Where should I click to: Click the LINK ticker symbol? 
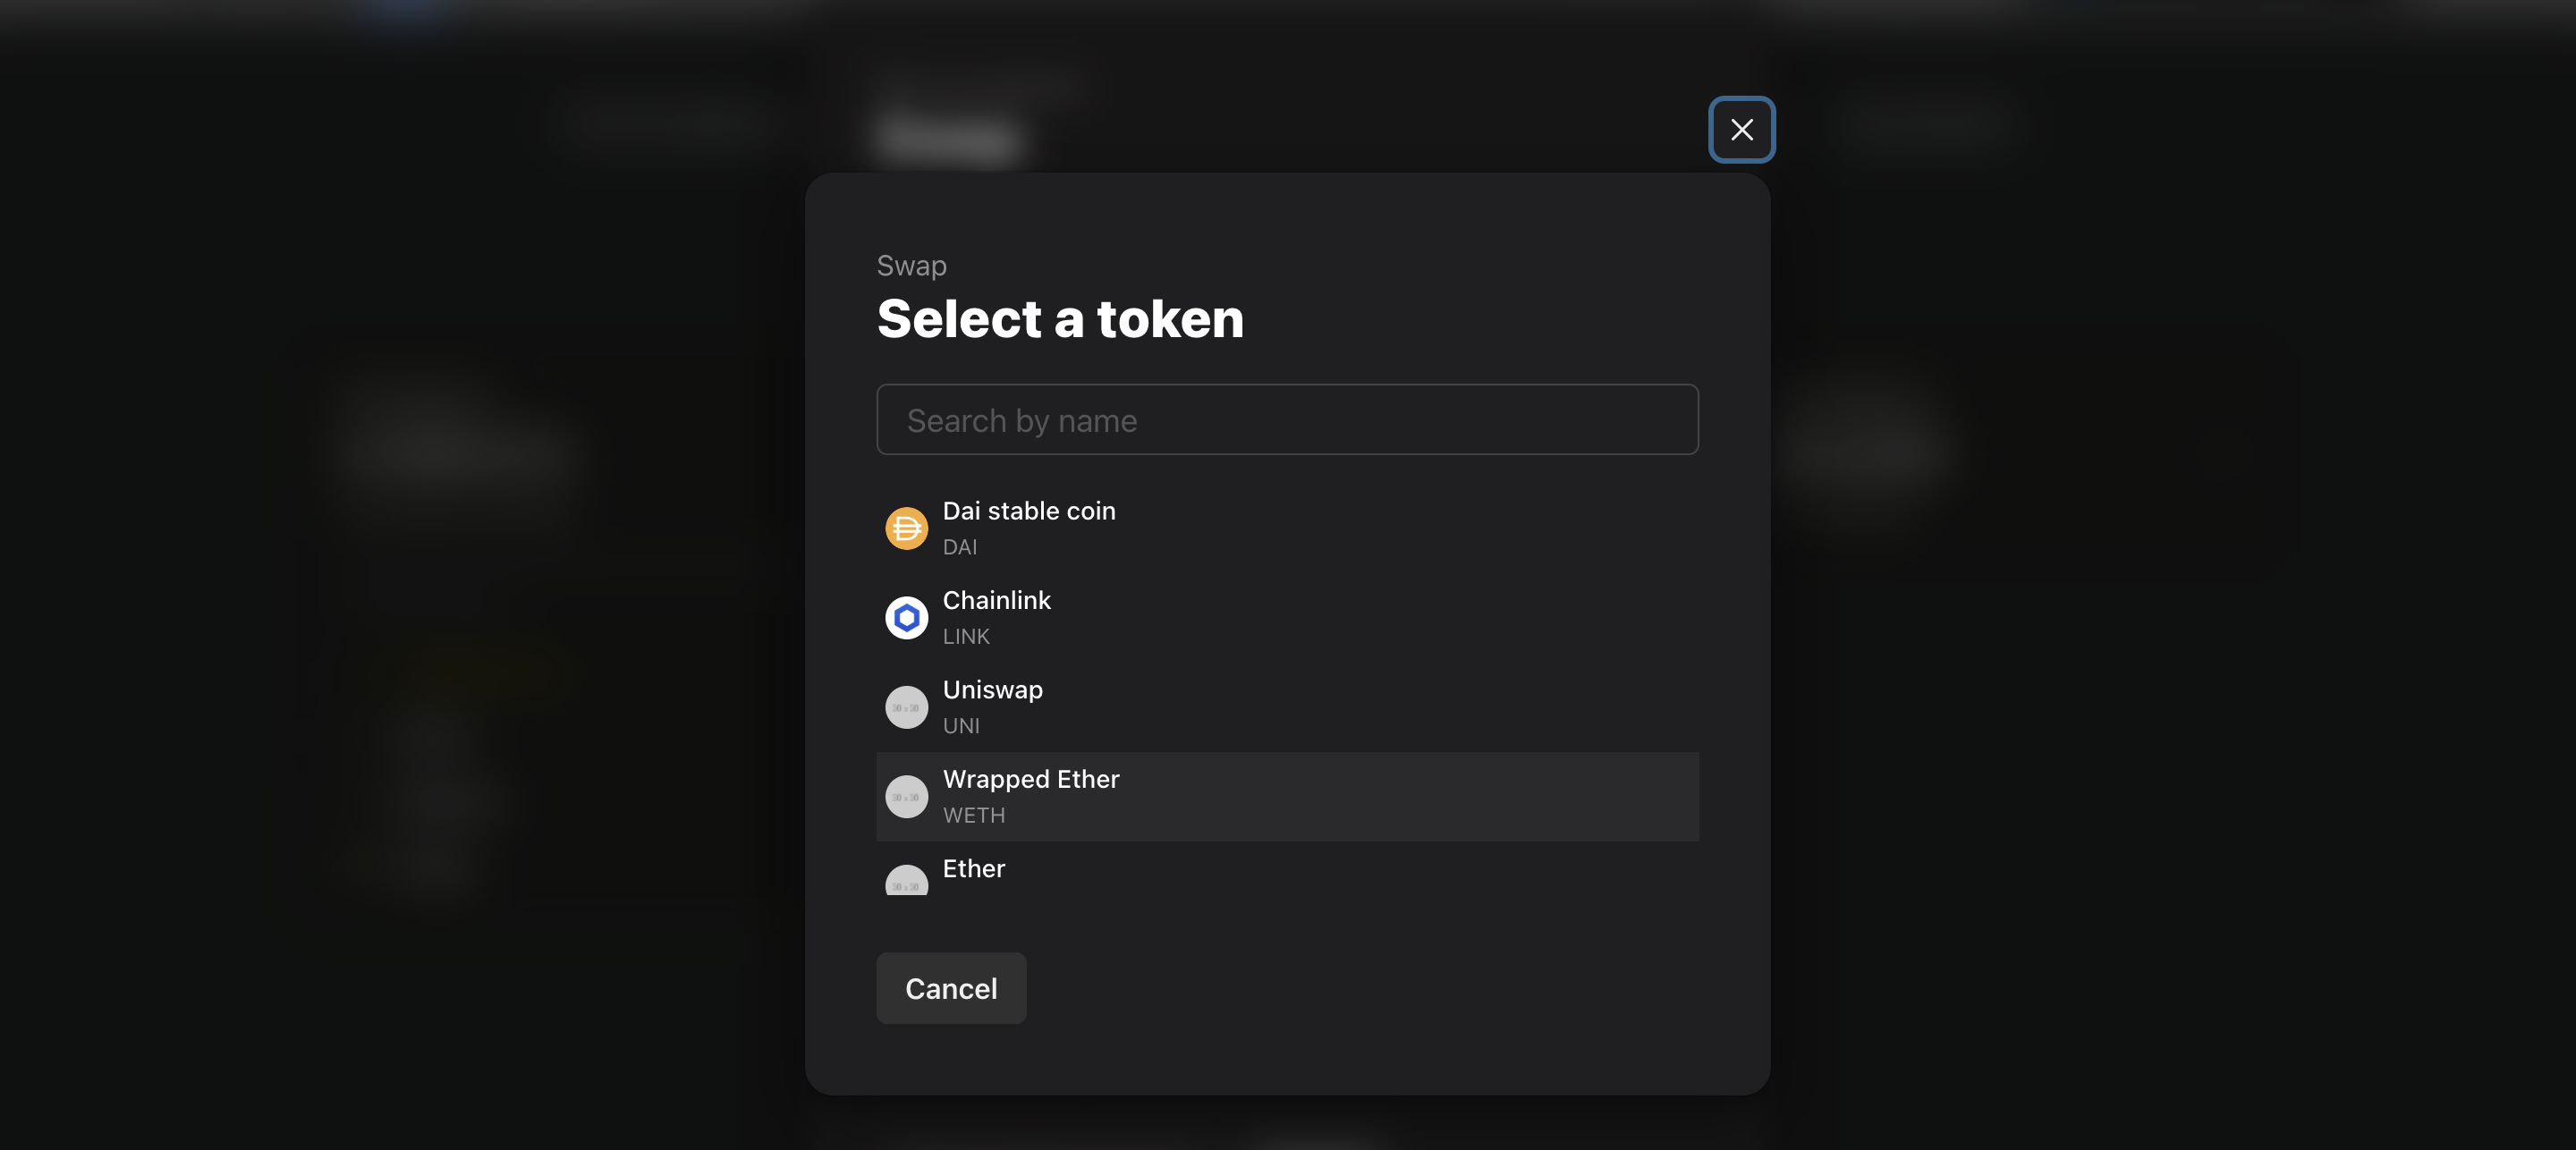(966, 636)
